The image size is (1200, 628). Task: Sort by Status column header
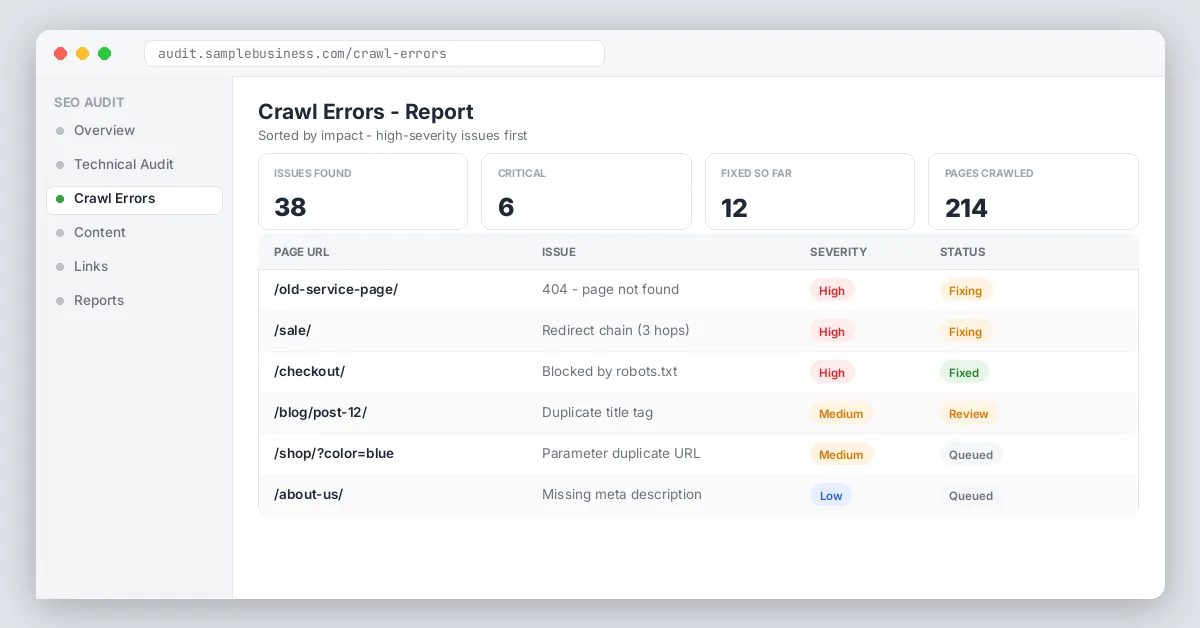(x=962, y=252)
